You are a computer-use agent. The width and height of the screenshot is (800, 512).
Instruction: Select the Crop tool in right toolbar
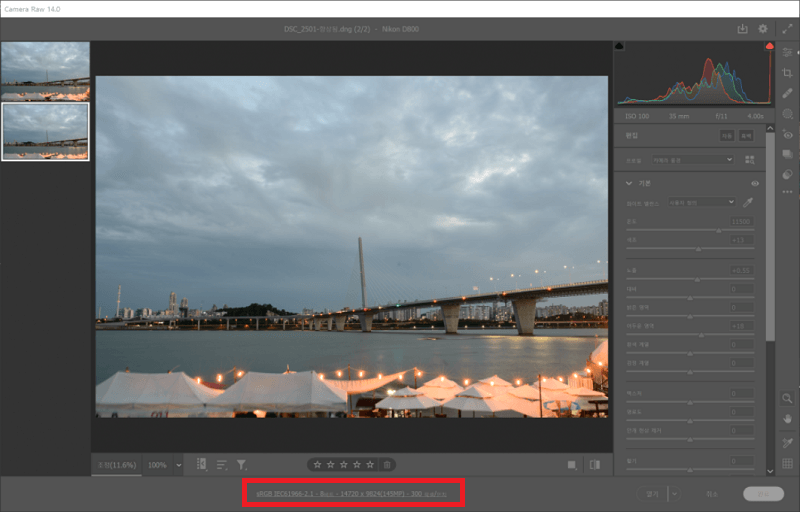787,73
